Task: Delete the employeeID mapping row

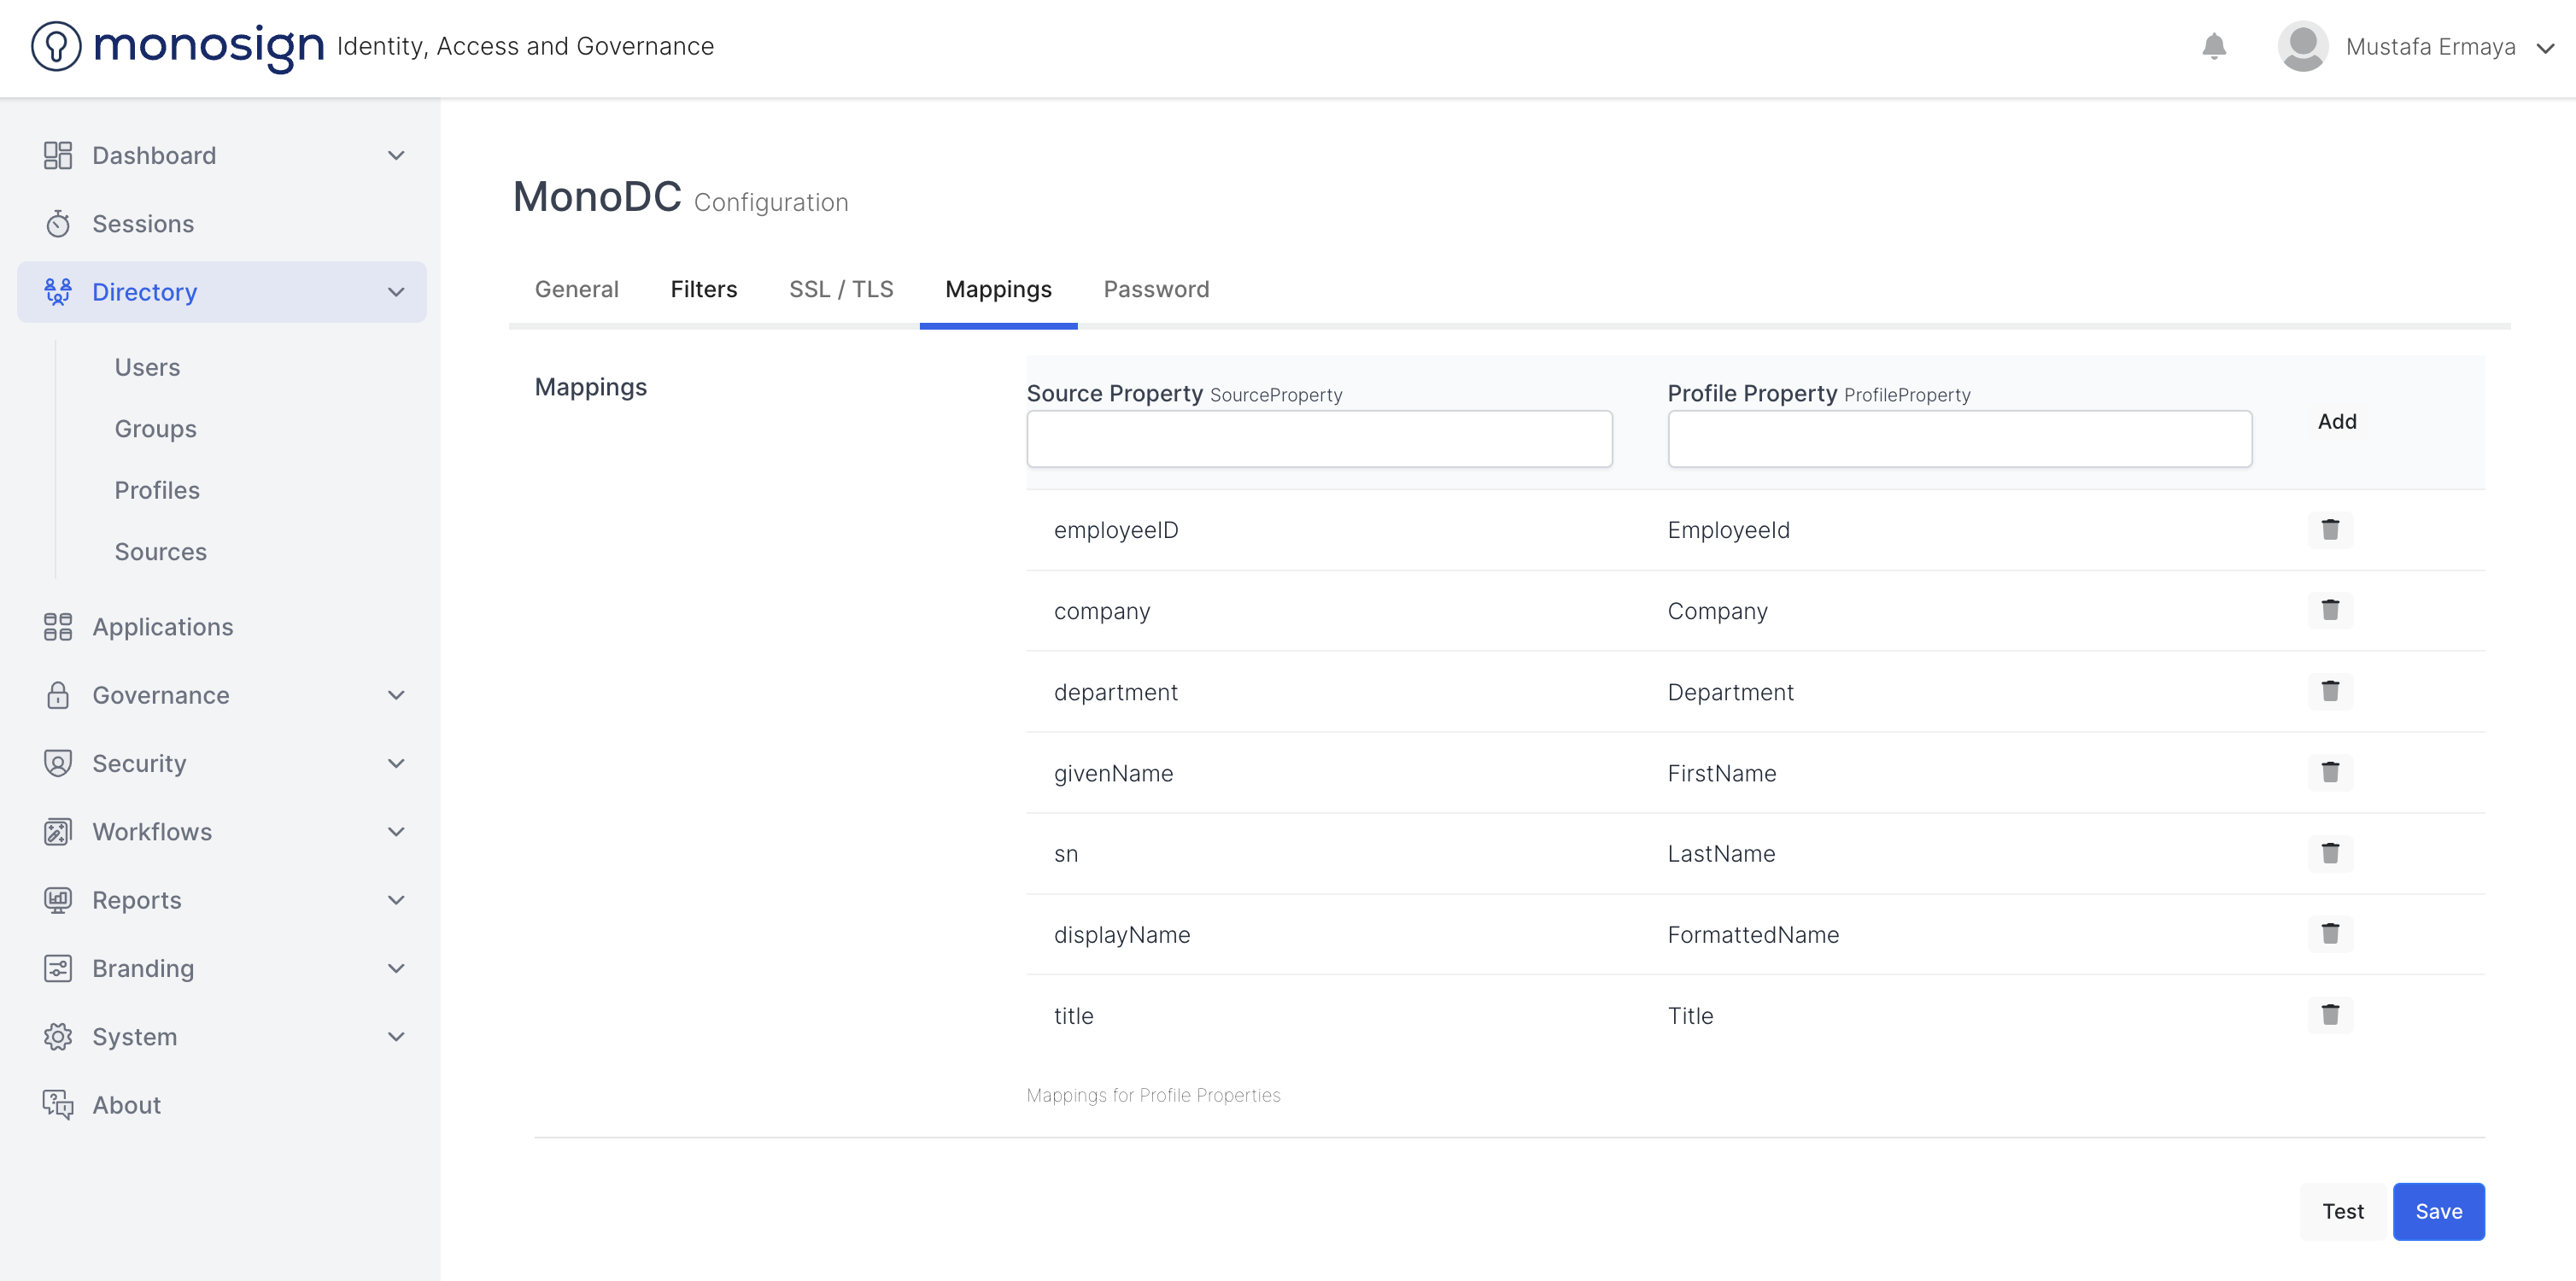Action: [x=2329, y=529]
